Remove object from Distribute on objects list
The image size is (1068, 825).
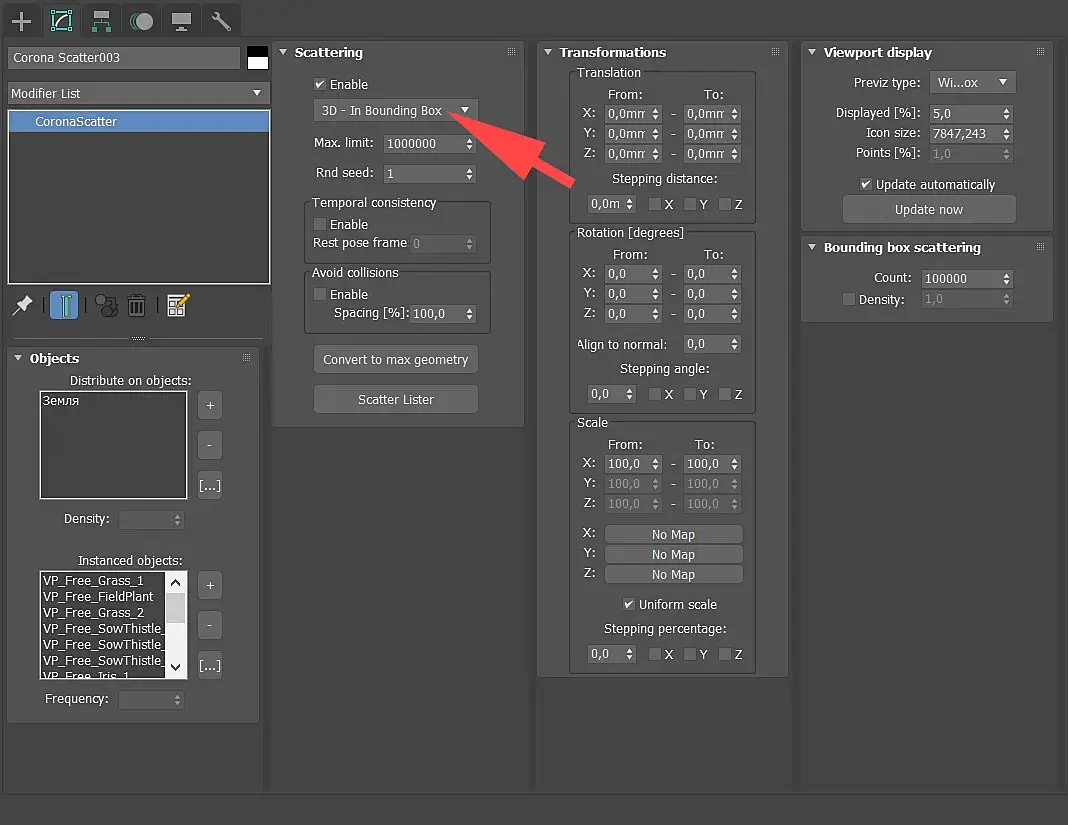coord(210,446)
